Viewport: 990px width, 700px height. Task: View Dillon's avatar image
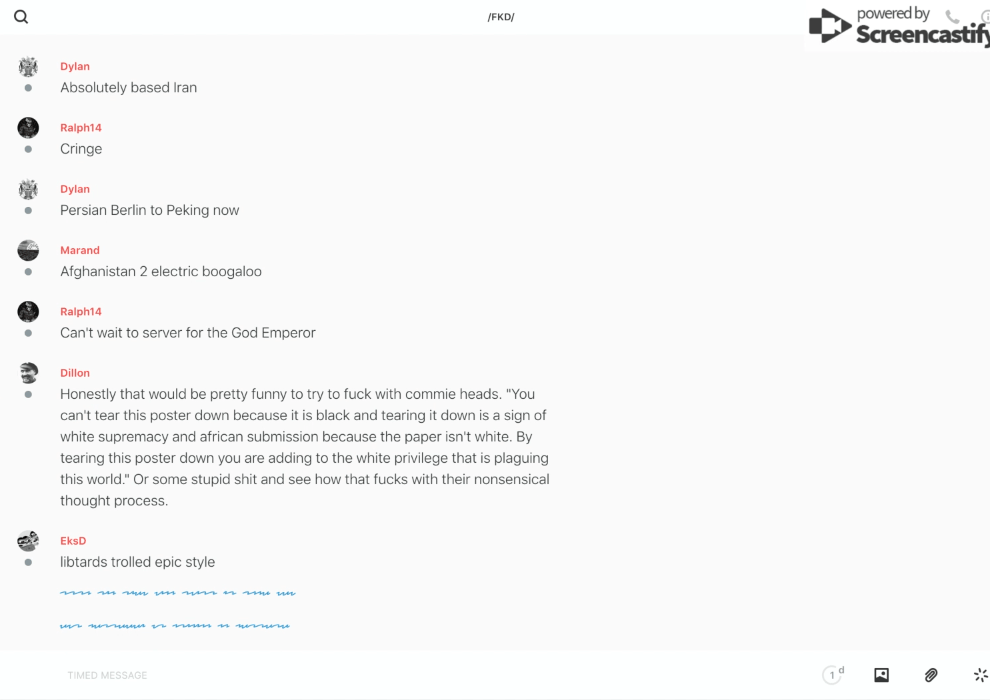[x=28, y=373]
